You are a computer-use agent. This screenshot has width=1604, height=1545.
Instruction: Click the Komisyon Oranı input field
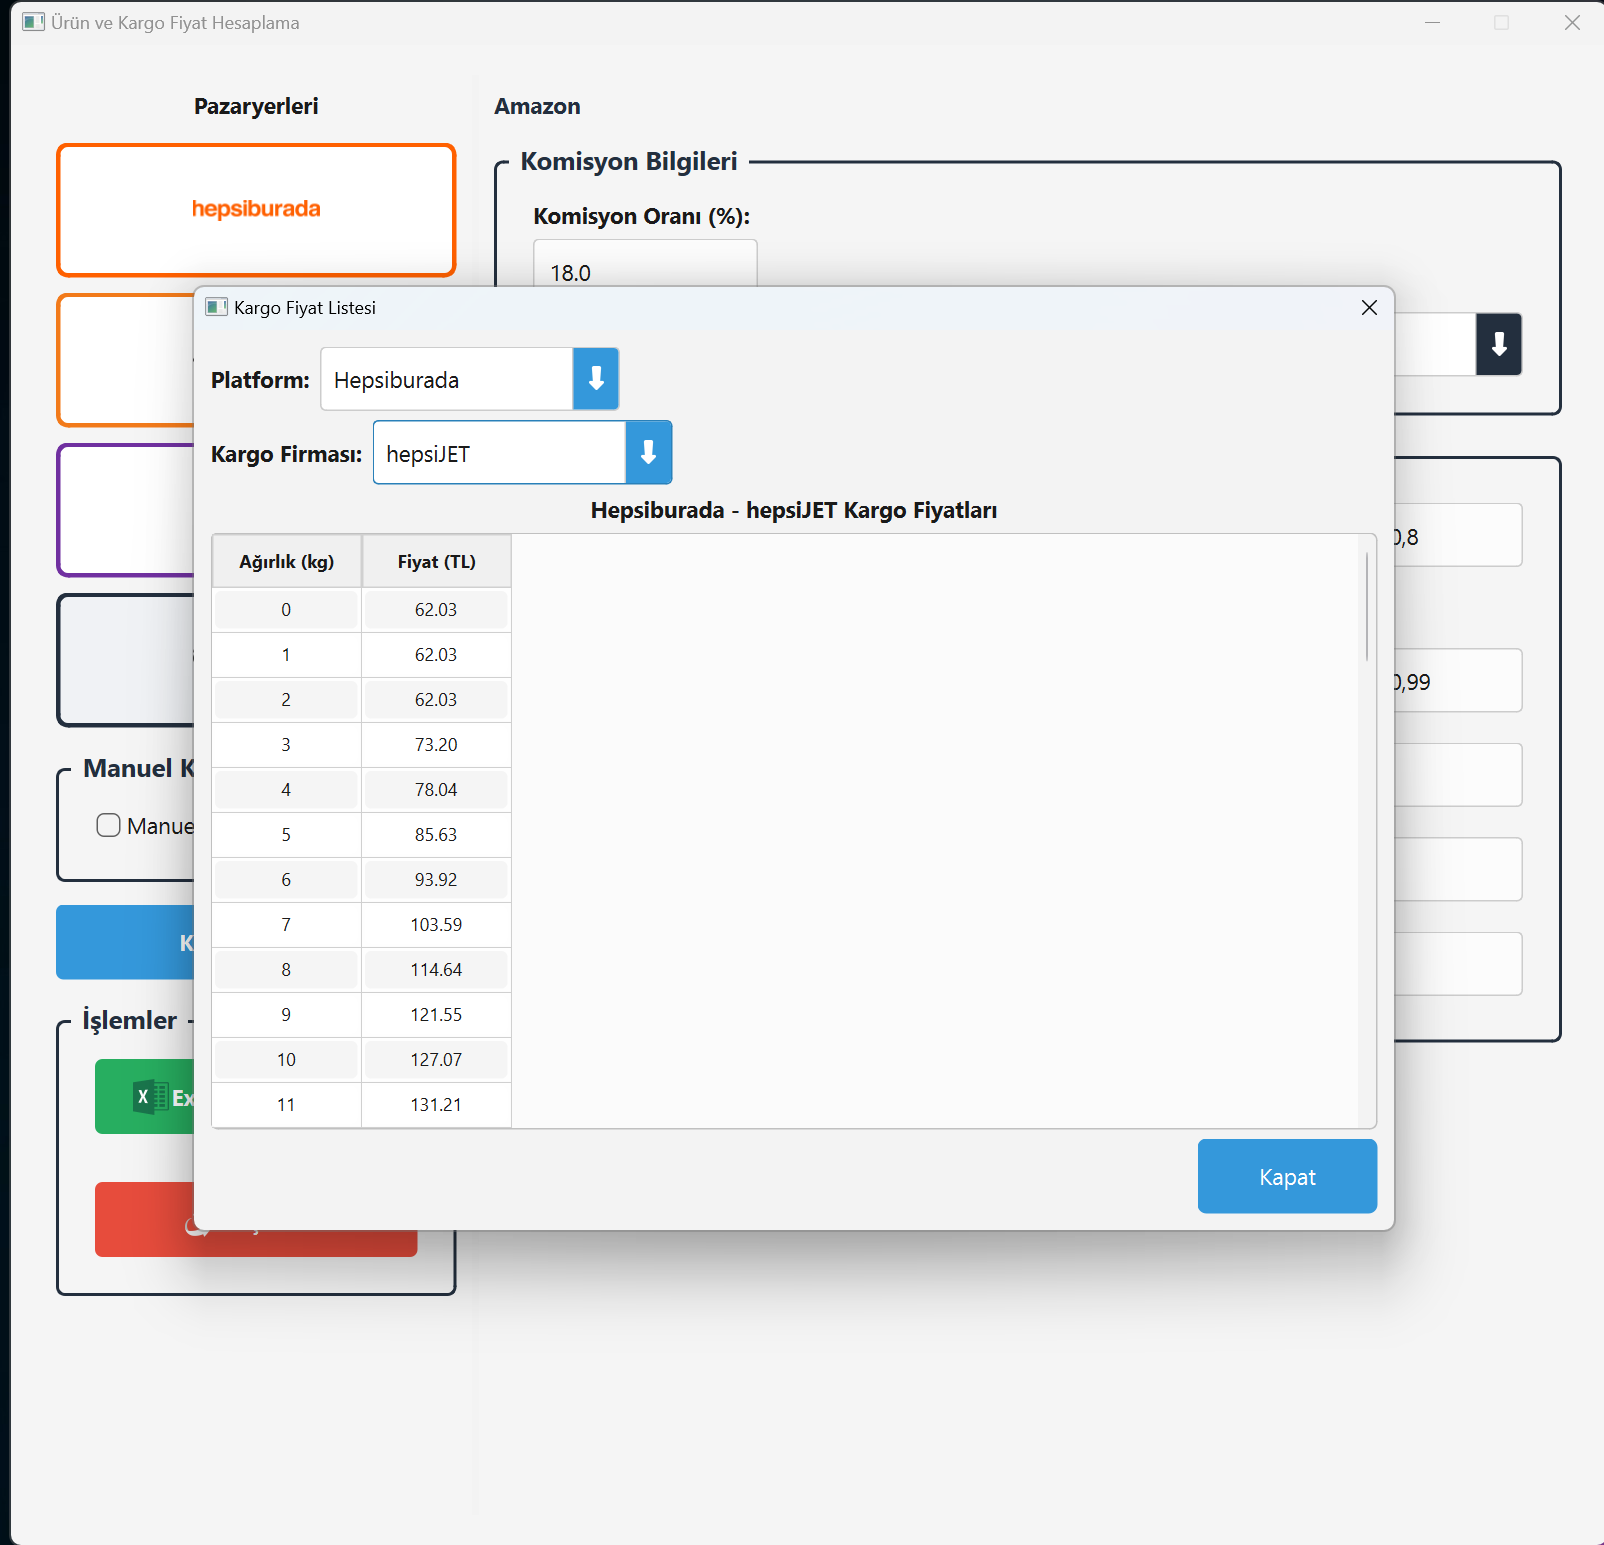[645, 264]
